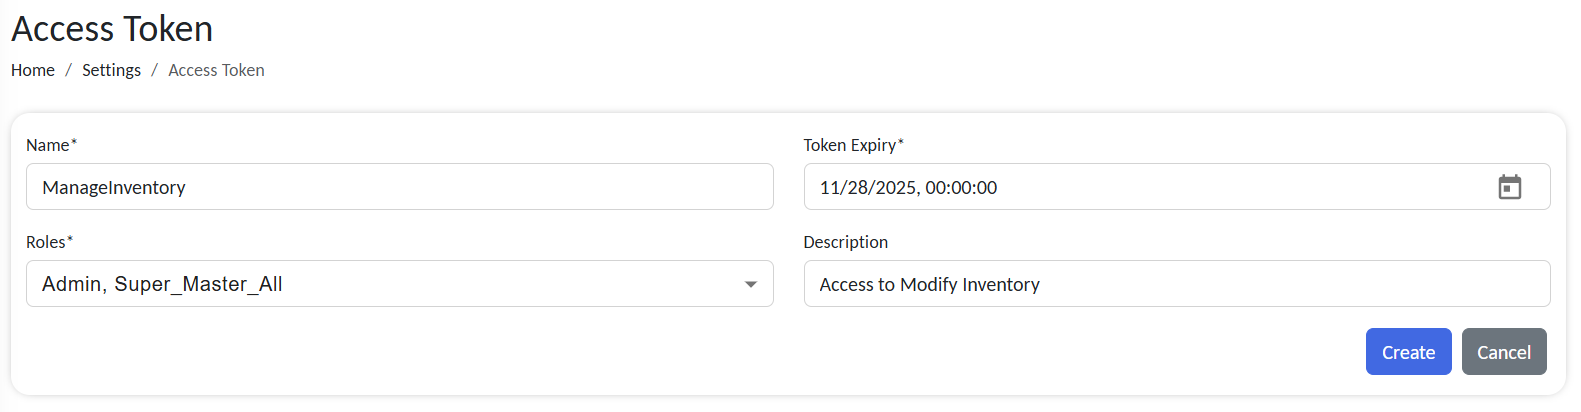Click the 'Name*' field label
The height and width of the screenshot is (412, 1581).
pos(50,145)
